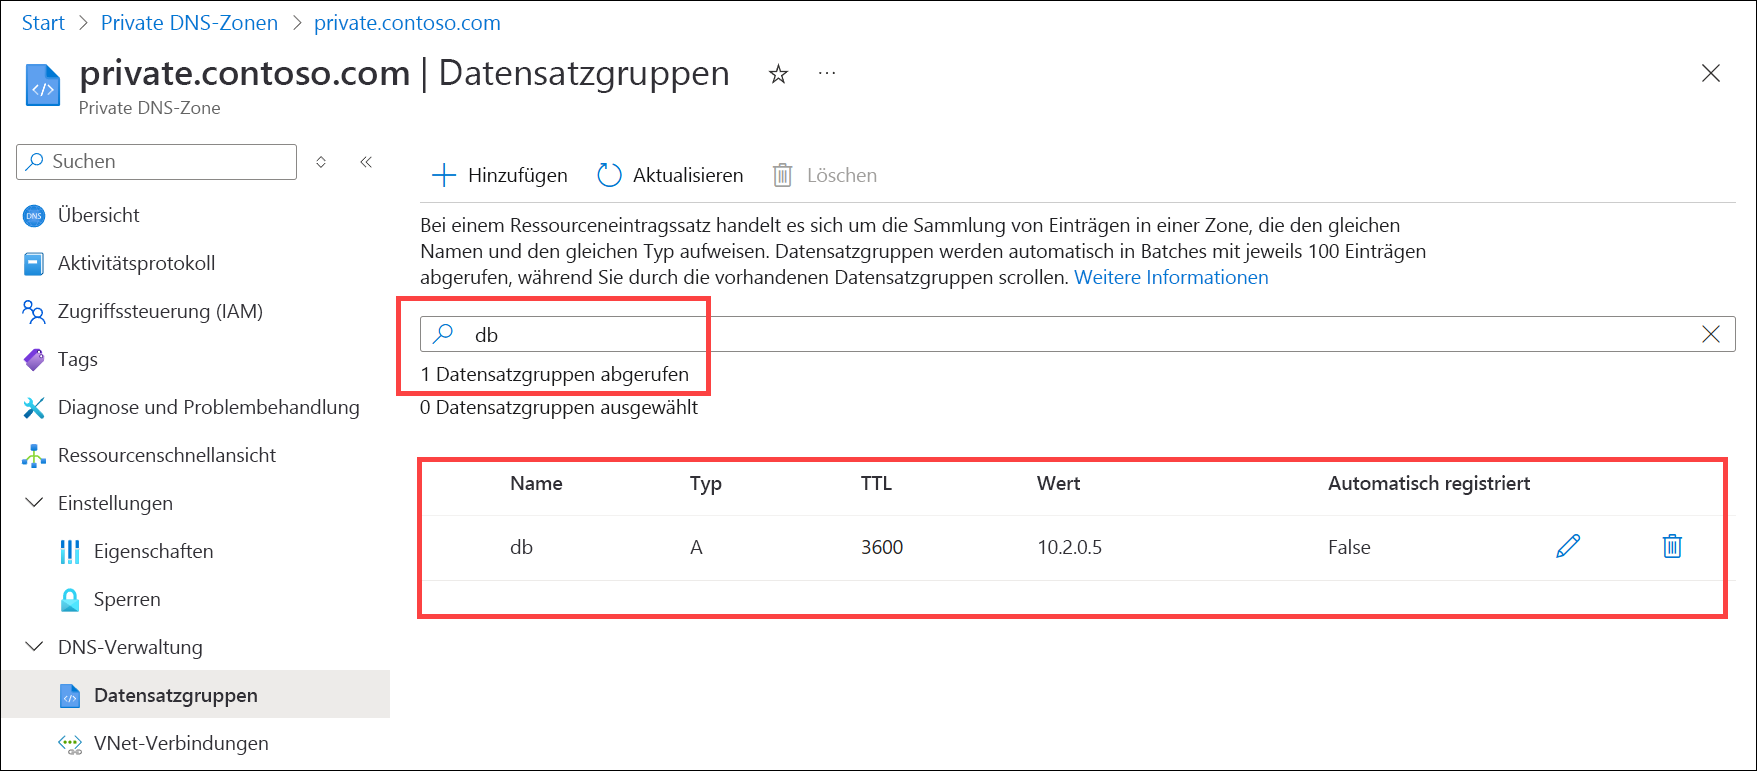Click the 10.2.0.5 value cell
This screenshot has height=771, width=1757.
click(1069, 547)
